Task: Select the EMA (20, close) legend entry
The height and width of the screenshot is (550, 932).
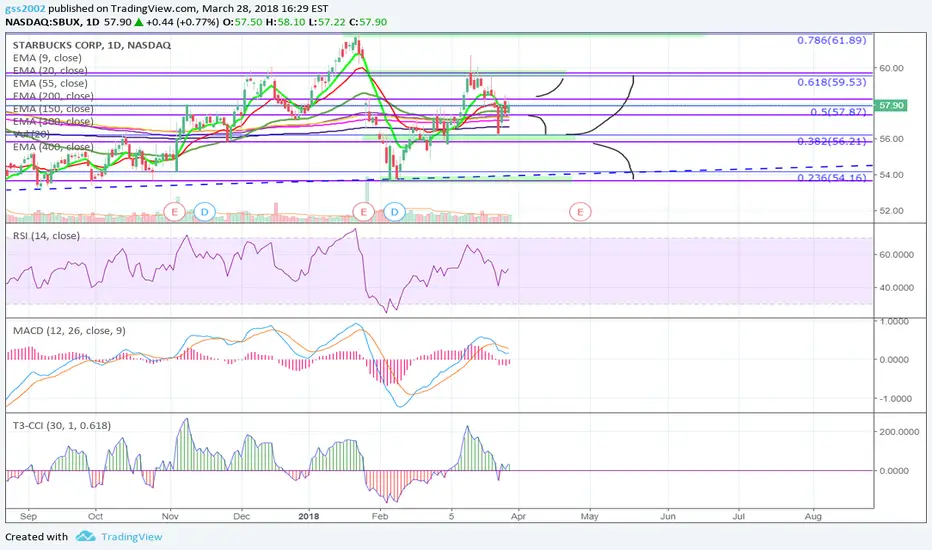Action: tap(50, 71)
